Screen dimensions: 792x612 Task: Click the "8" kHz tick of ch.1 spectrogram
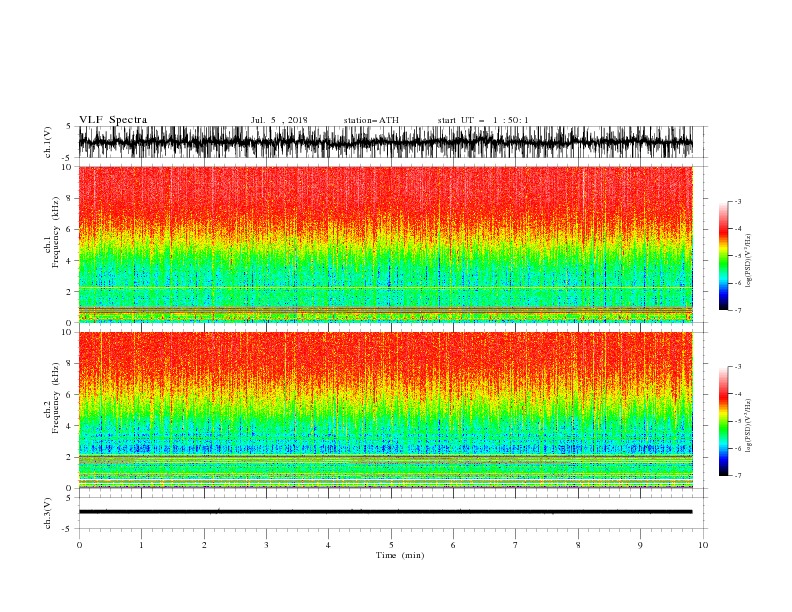pos(70,198)
